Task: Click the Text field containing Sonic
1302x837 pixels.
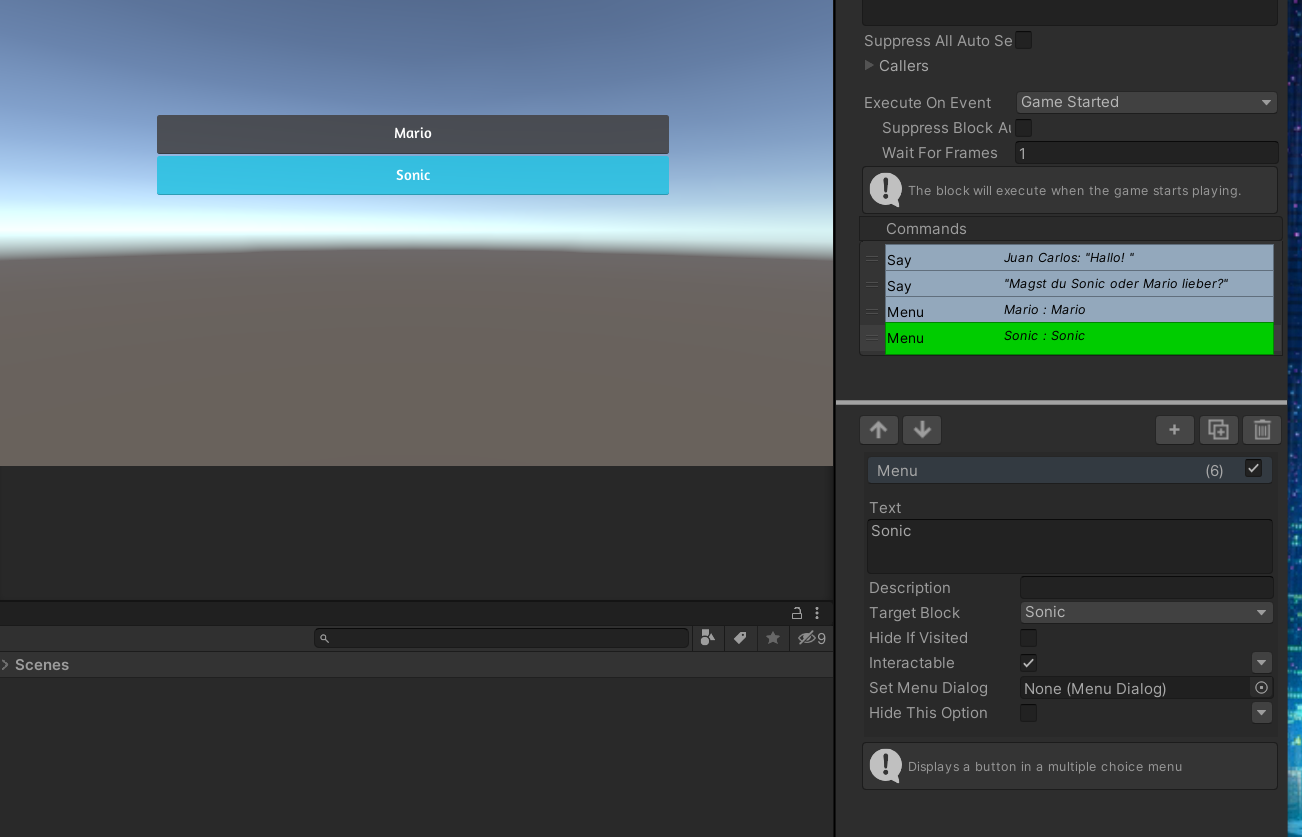Action: (1070, 546)
